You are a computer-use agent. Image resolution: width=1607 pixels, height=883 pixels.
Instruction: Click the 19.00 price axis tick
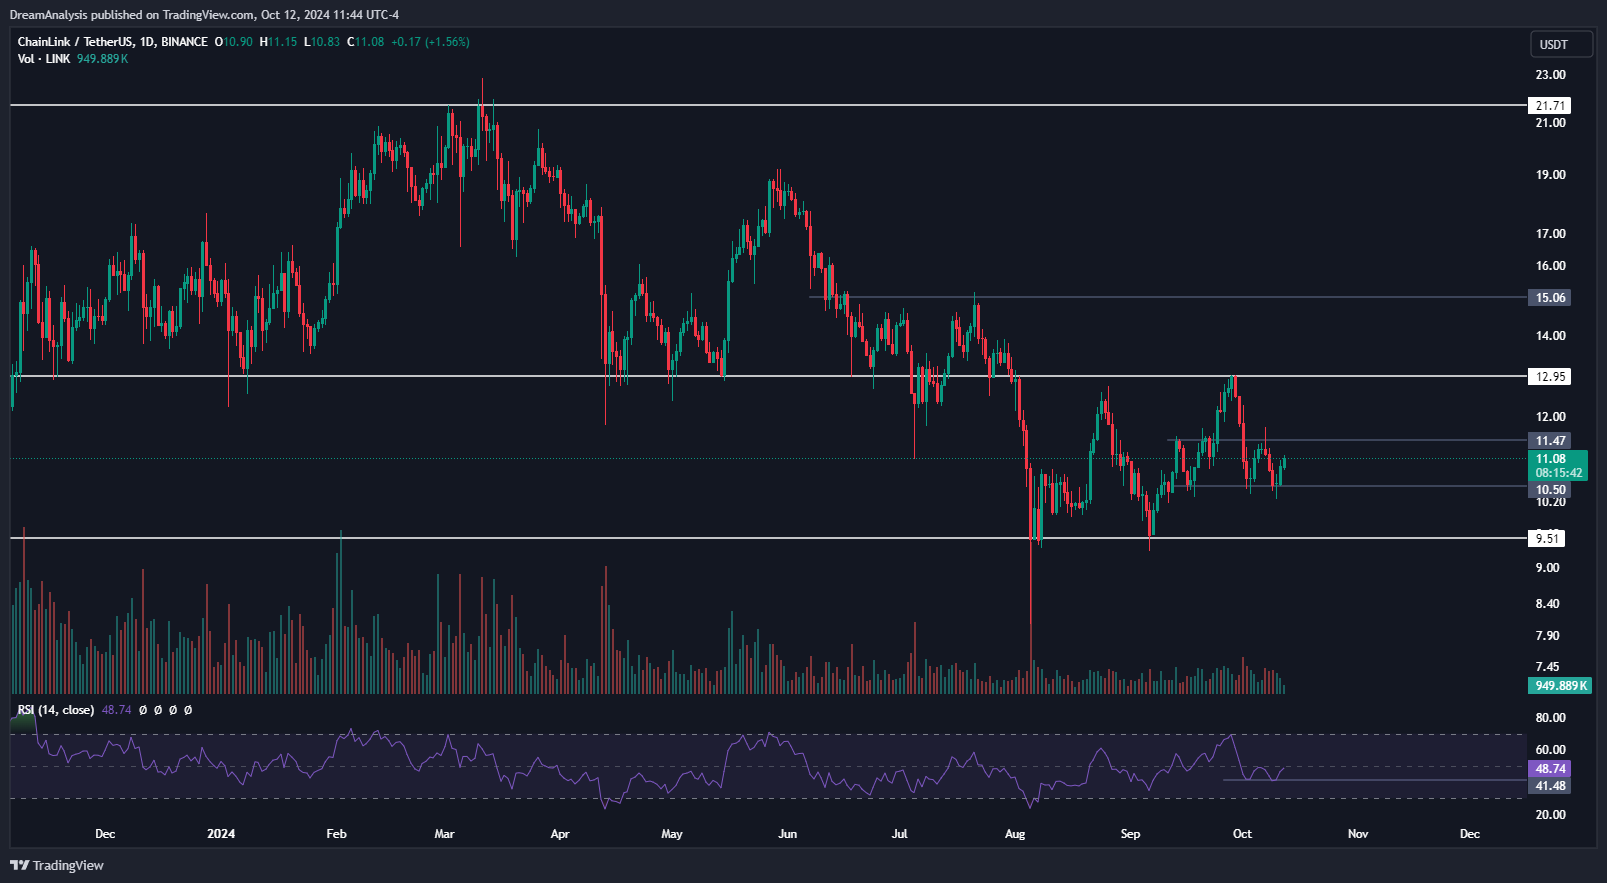(1551, 175)
